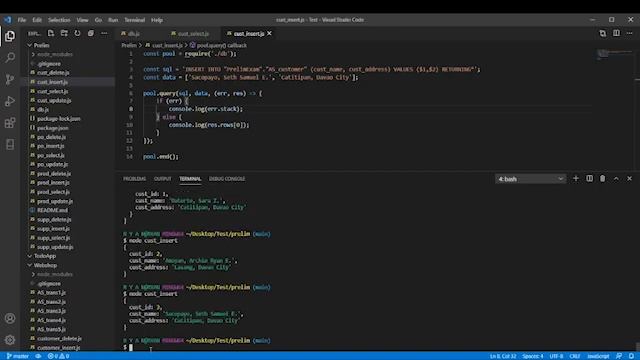Split the editor to the right
This screenshot has width=640, height=360.
tap(616, 33)
